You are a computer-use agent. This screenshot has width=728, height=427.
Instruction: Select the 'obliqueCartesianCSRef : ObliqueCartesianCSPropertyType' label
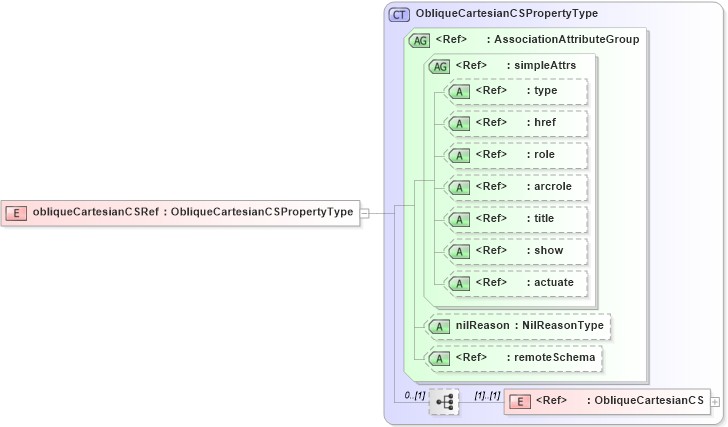pyautogui.click(x=193, y=212)
